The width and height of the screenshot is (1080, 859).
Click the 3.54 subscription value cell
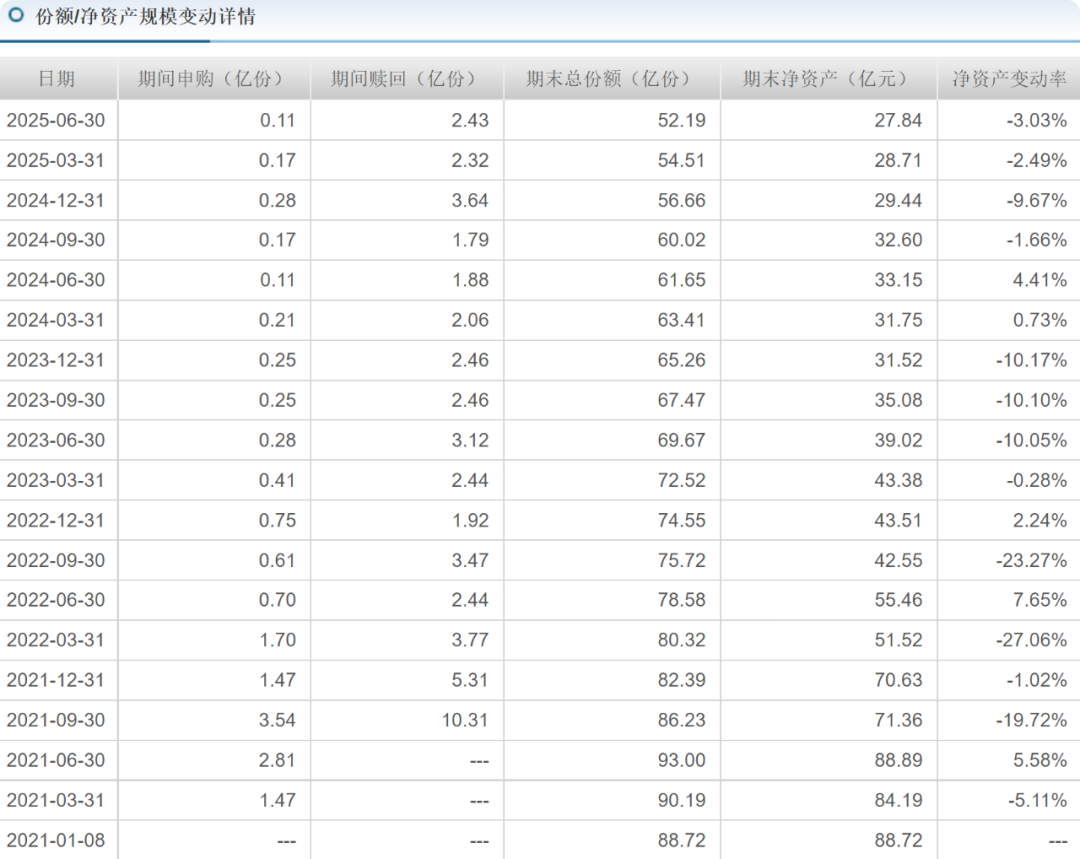tap(277, 720)
